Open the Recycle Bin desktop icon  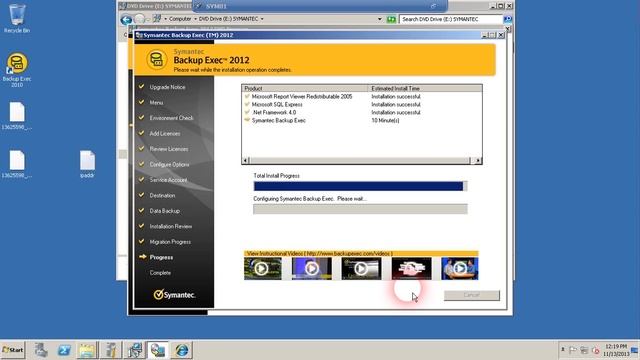17,19
